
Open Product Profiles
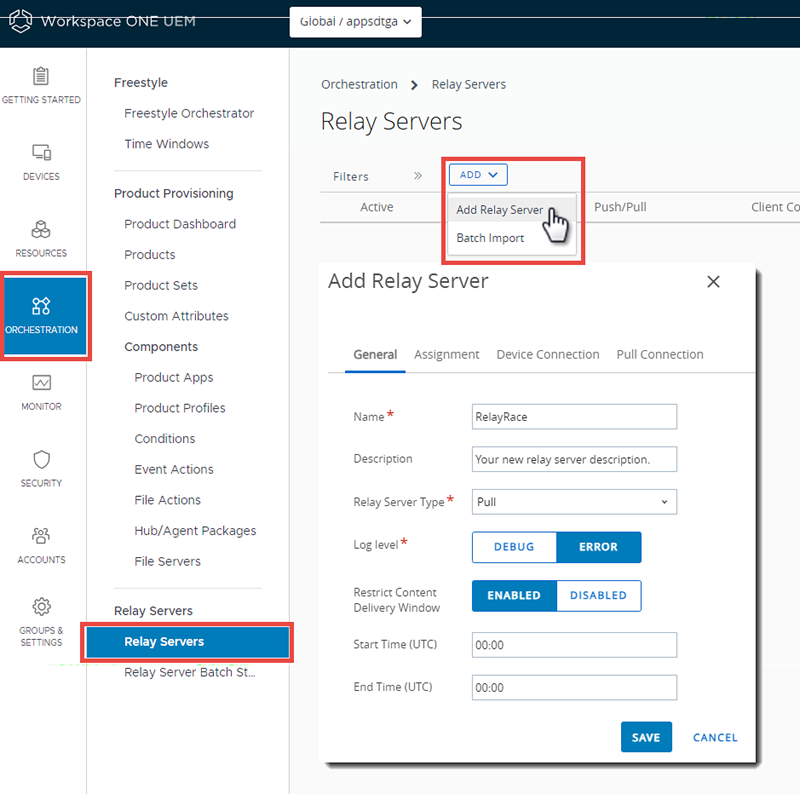point(180,408)
